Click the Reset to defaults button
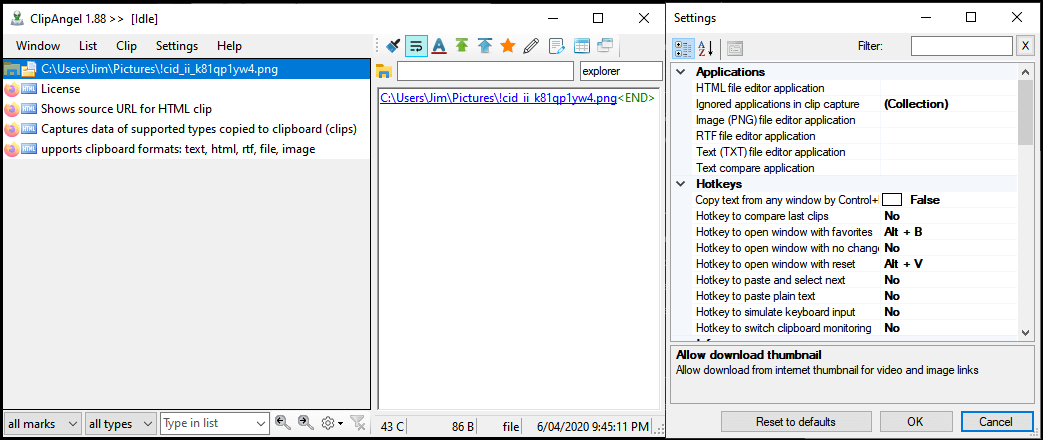The image size is (1043, 440). (796, 421)
